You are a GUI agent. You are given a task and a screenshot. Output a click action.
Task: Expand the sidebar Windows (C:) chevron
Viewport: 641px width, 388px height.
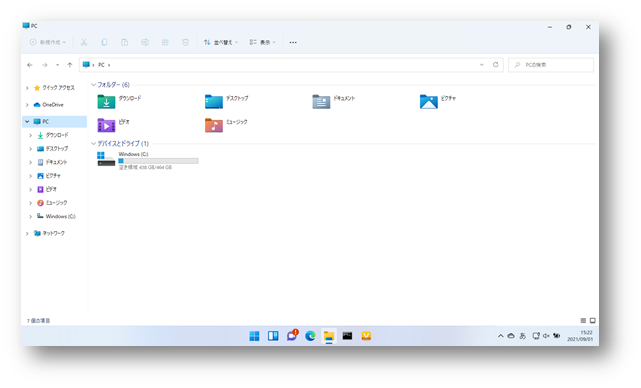click(31, 216)
